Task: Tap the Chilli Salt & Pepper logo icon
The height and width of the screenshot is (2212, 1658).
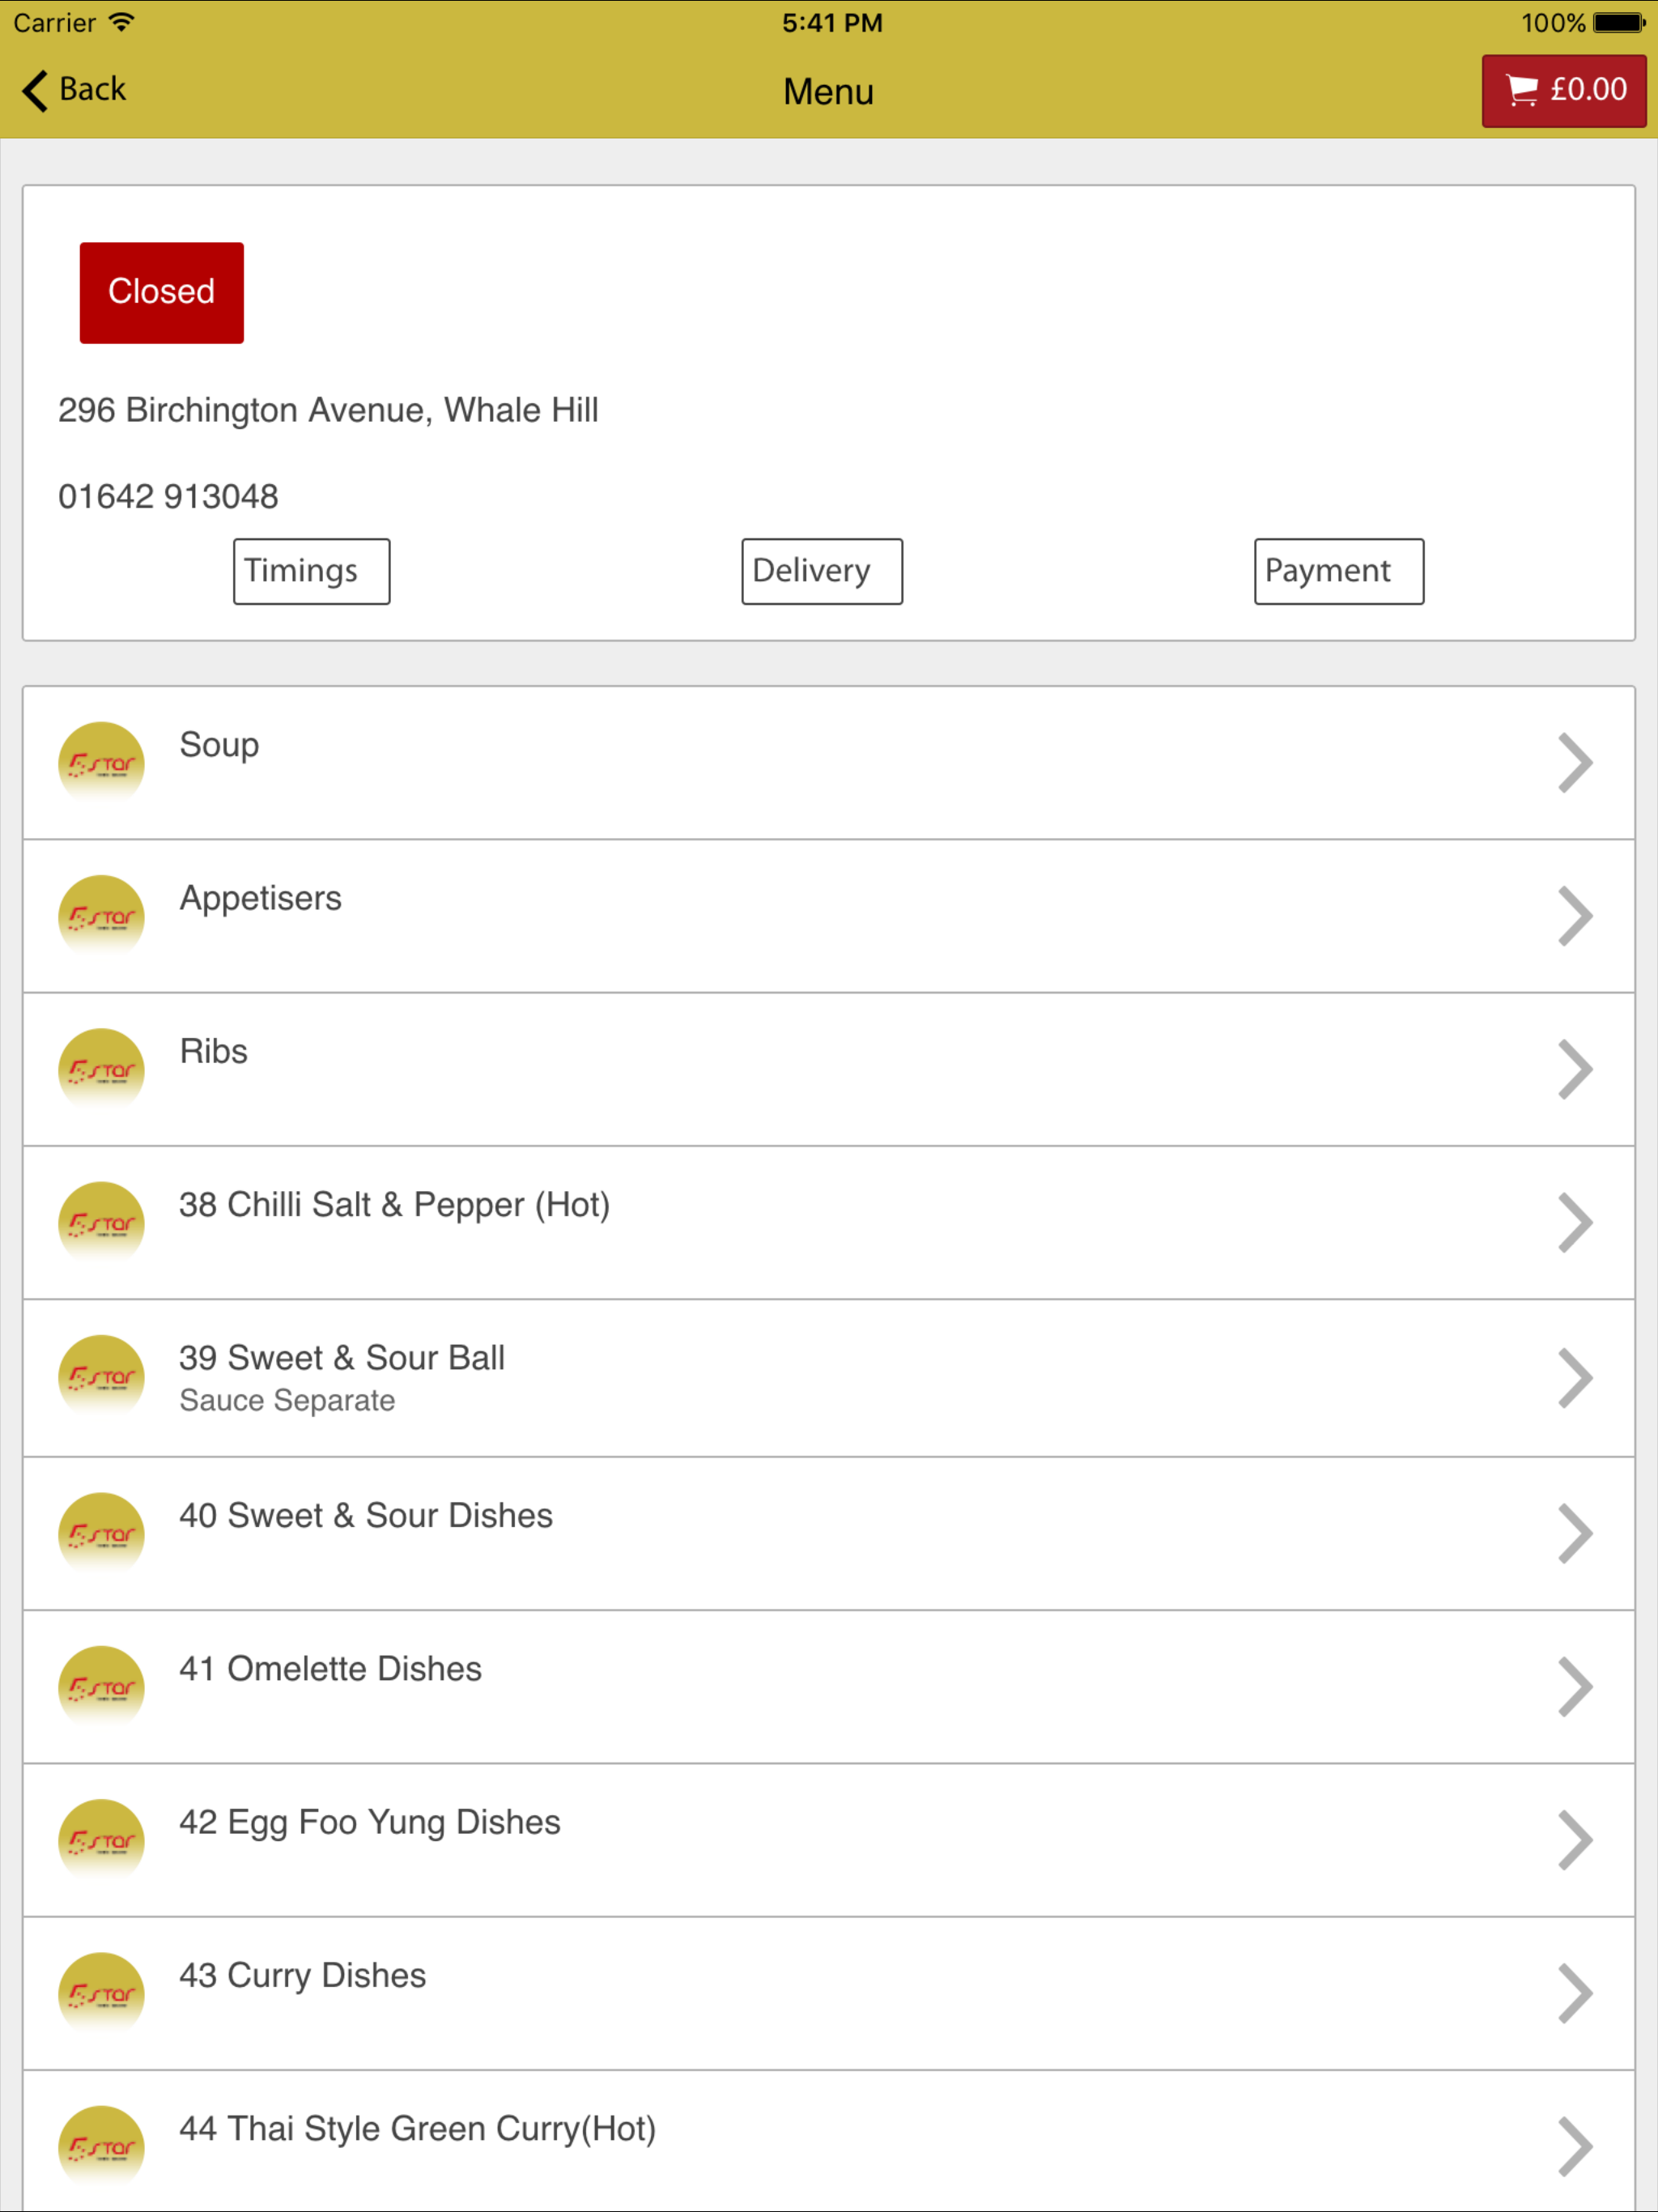Action: pyautogui.click(x=101, y=1223)
